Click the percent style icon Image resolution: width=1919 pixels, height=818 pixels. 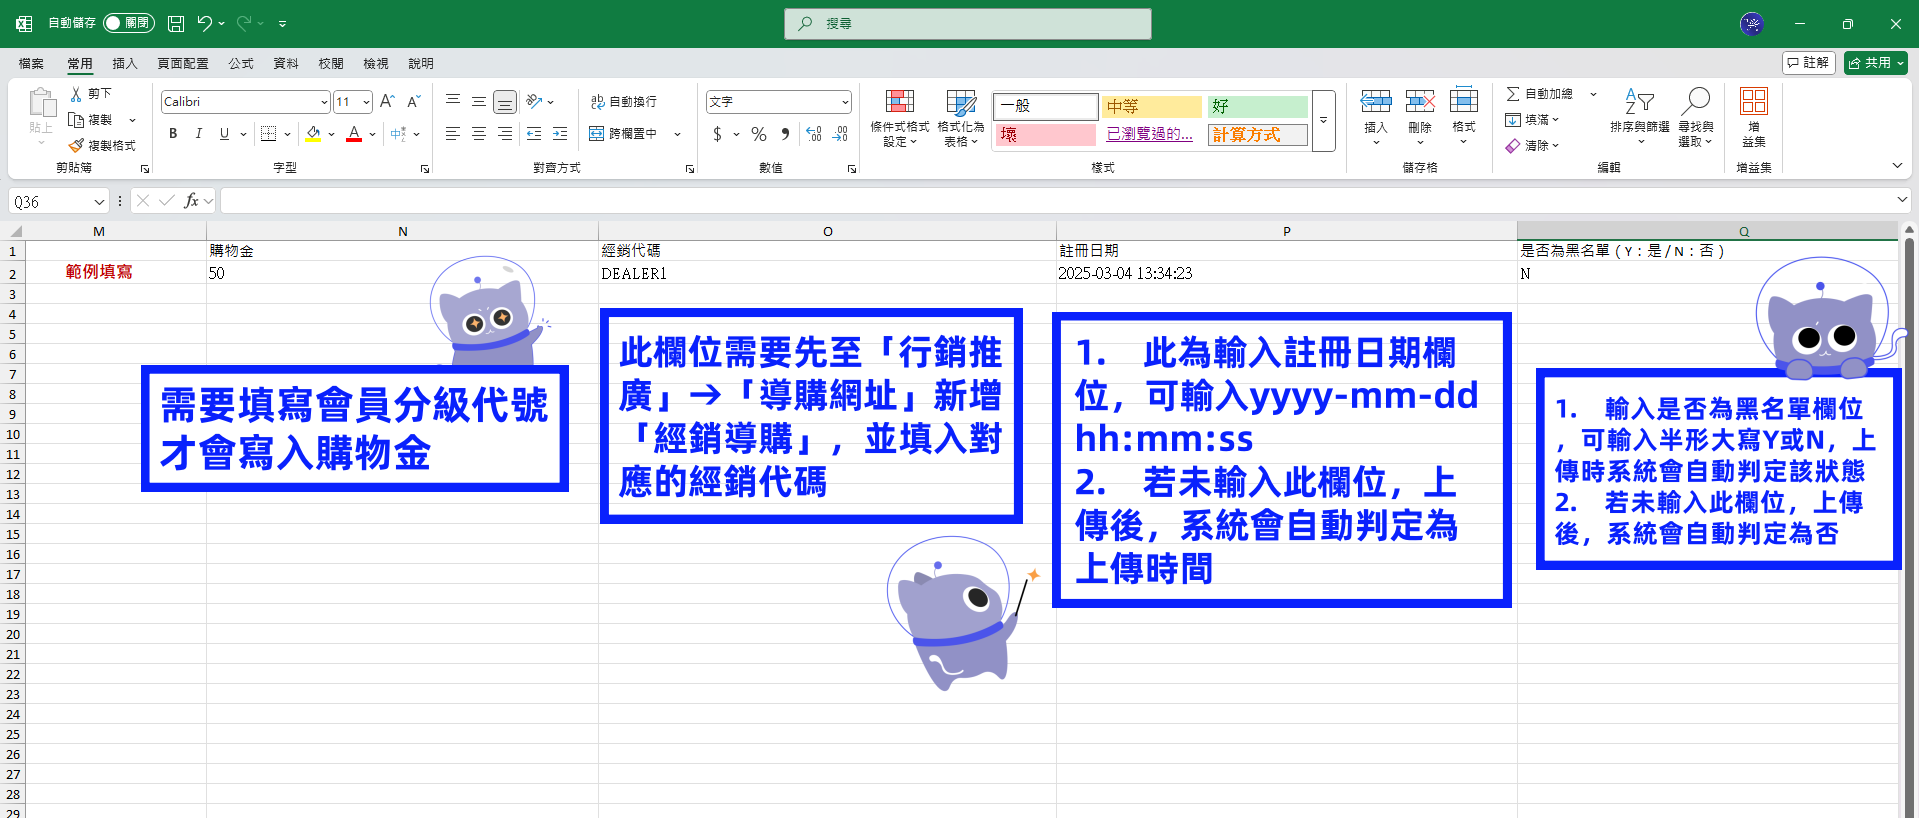click(759, 133)
